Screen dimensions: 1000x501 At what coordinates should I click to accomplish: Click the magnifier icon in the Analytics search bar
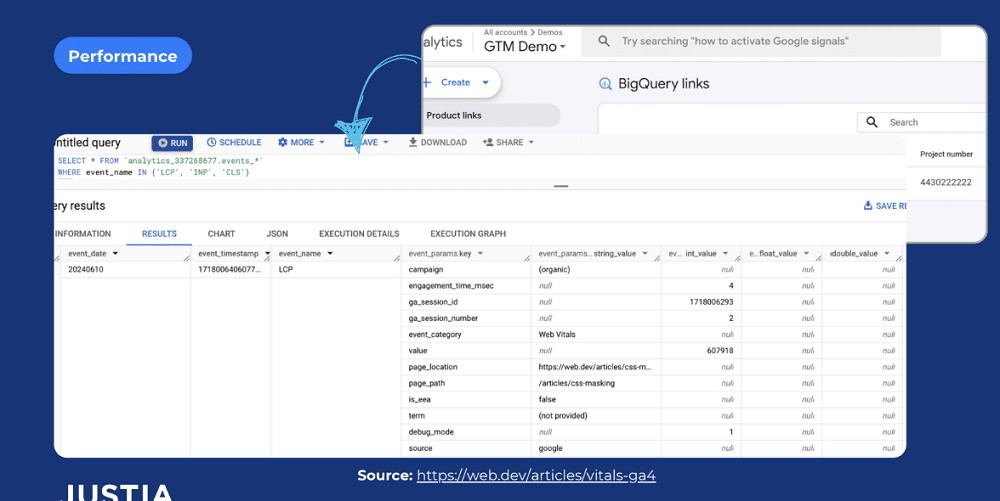[x=603, y=41]
